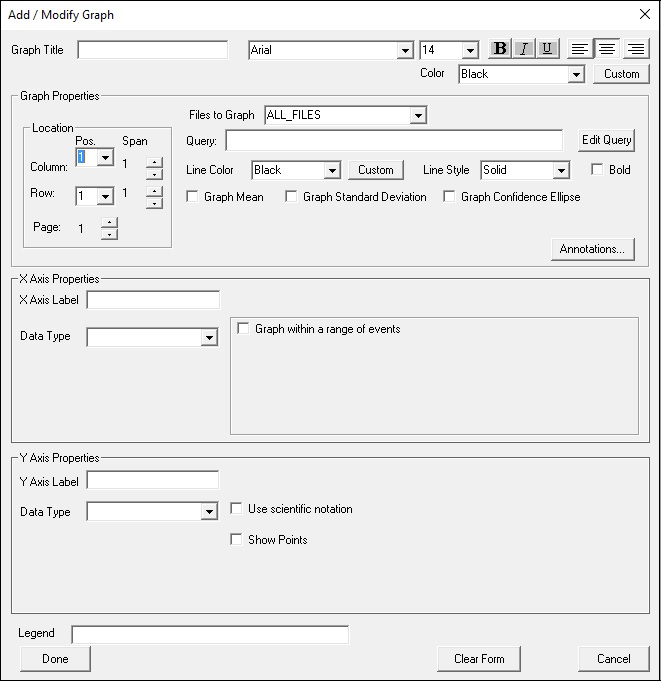
Task: Toggle Graph within a range of events
Action: [243, 329]
